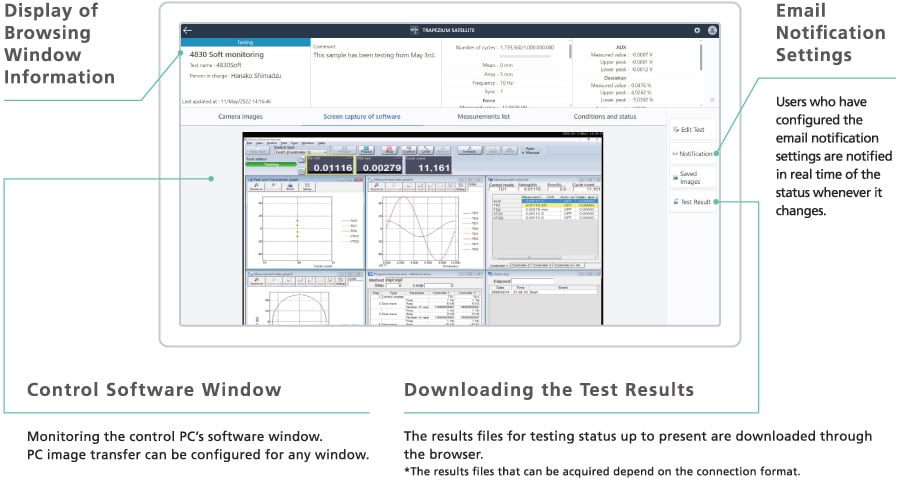Click the back arrow in the header
The width and height of the screenshot is (900, 480).
[187, 30]
